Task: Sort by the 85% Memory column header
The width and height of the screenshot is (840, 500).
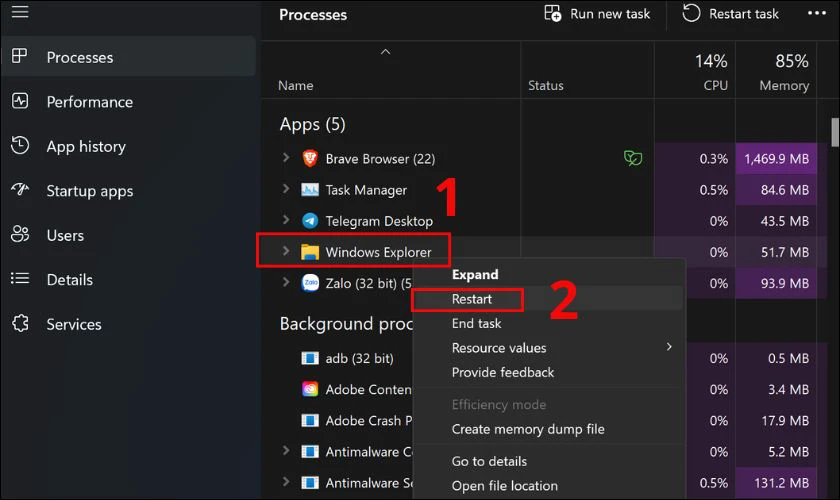Action: (776, 71)
